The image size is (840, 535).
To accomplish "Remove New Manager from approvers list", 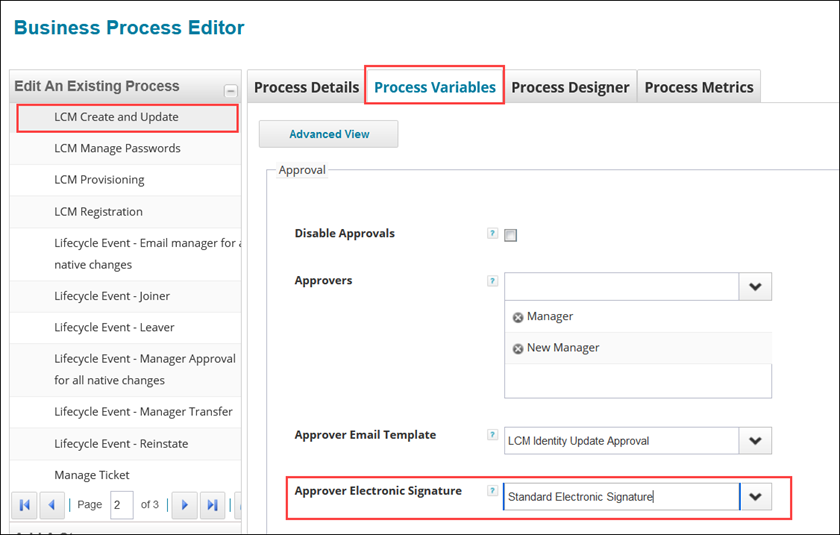I will (x=518, y=349).
